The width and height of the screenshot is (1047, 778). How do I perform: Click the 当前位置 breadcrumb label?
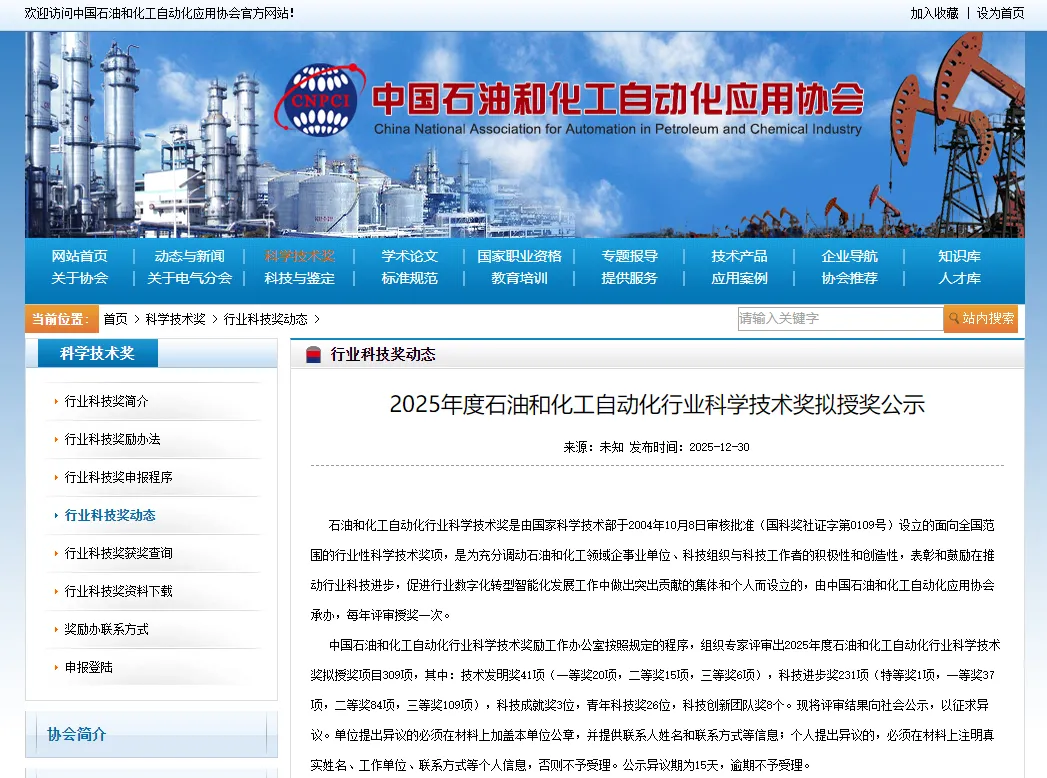point(60,319)
